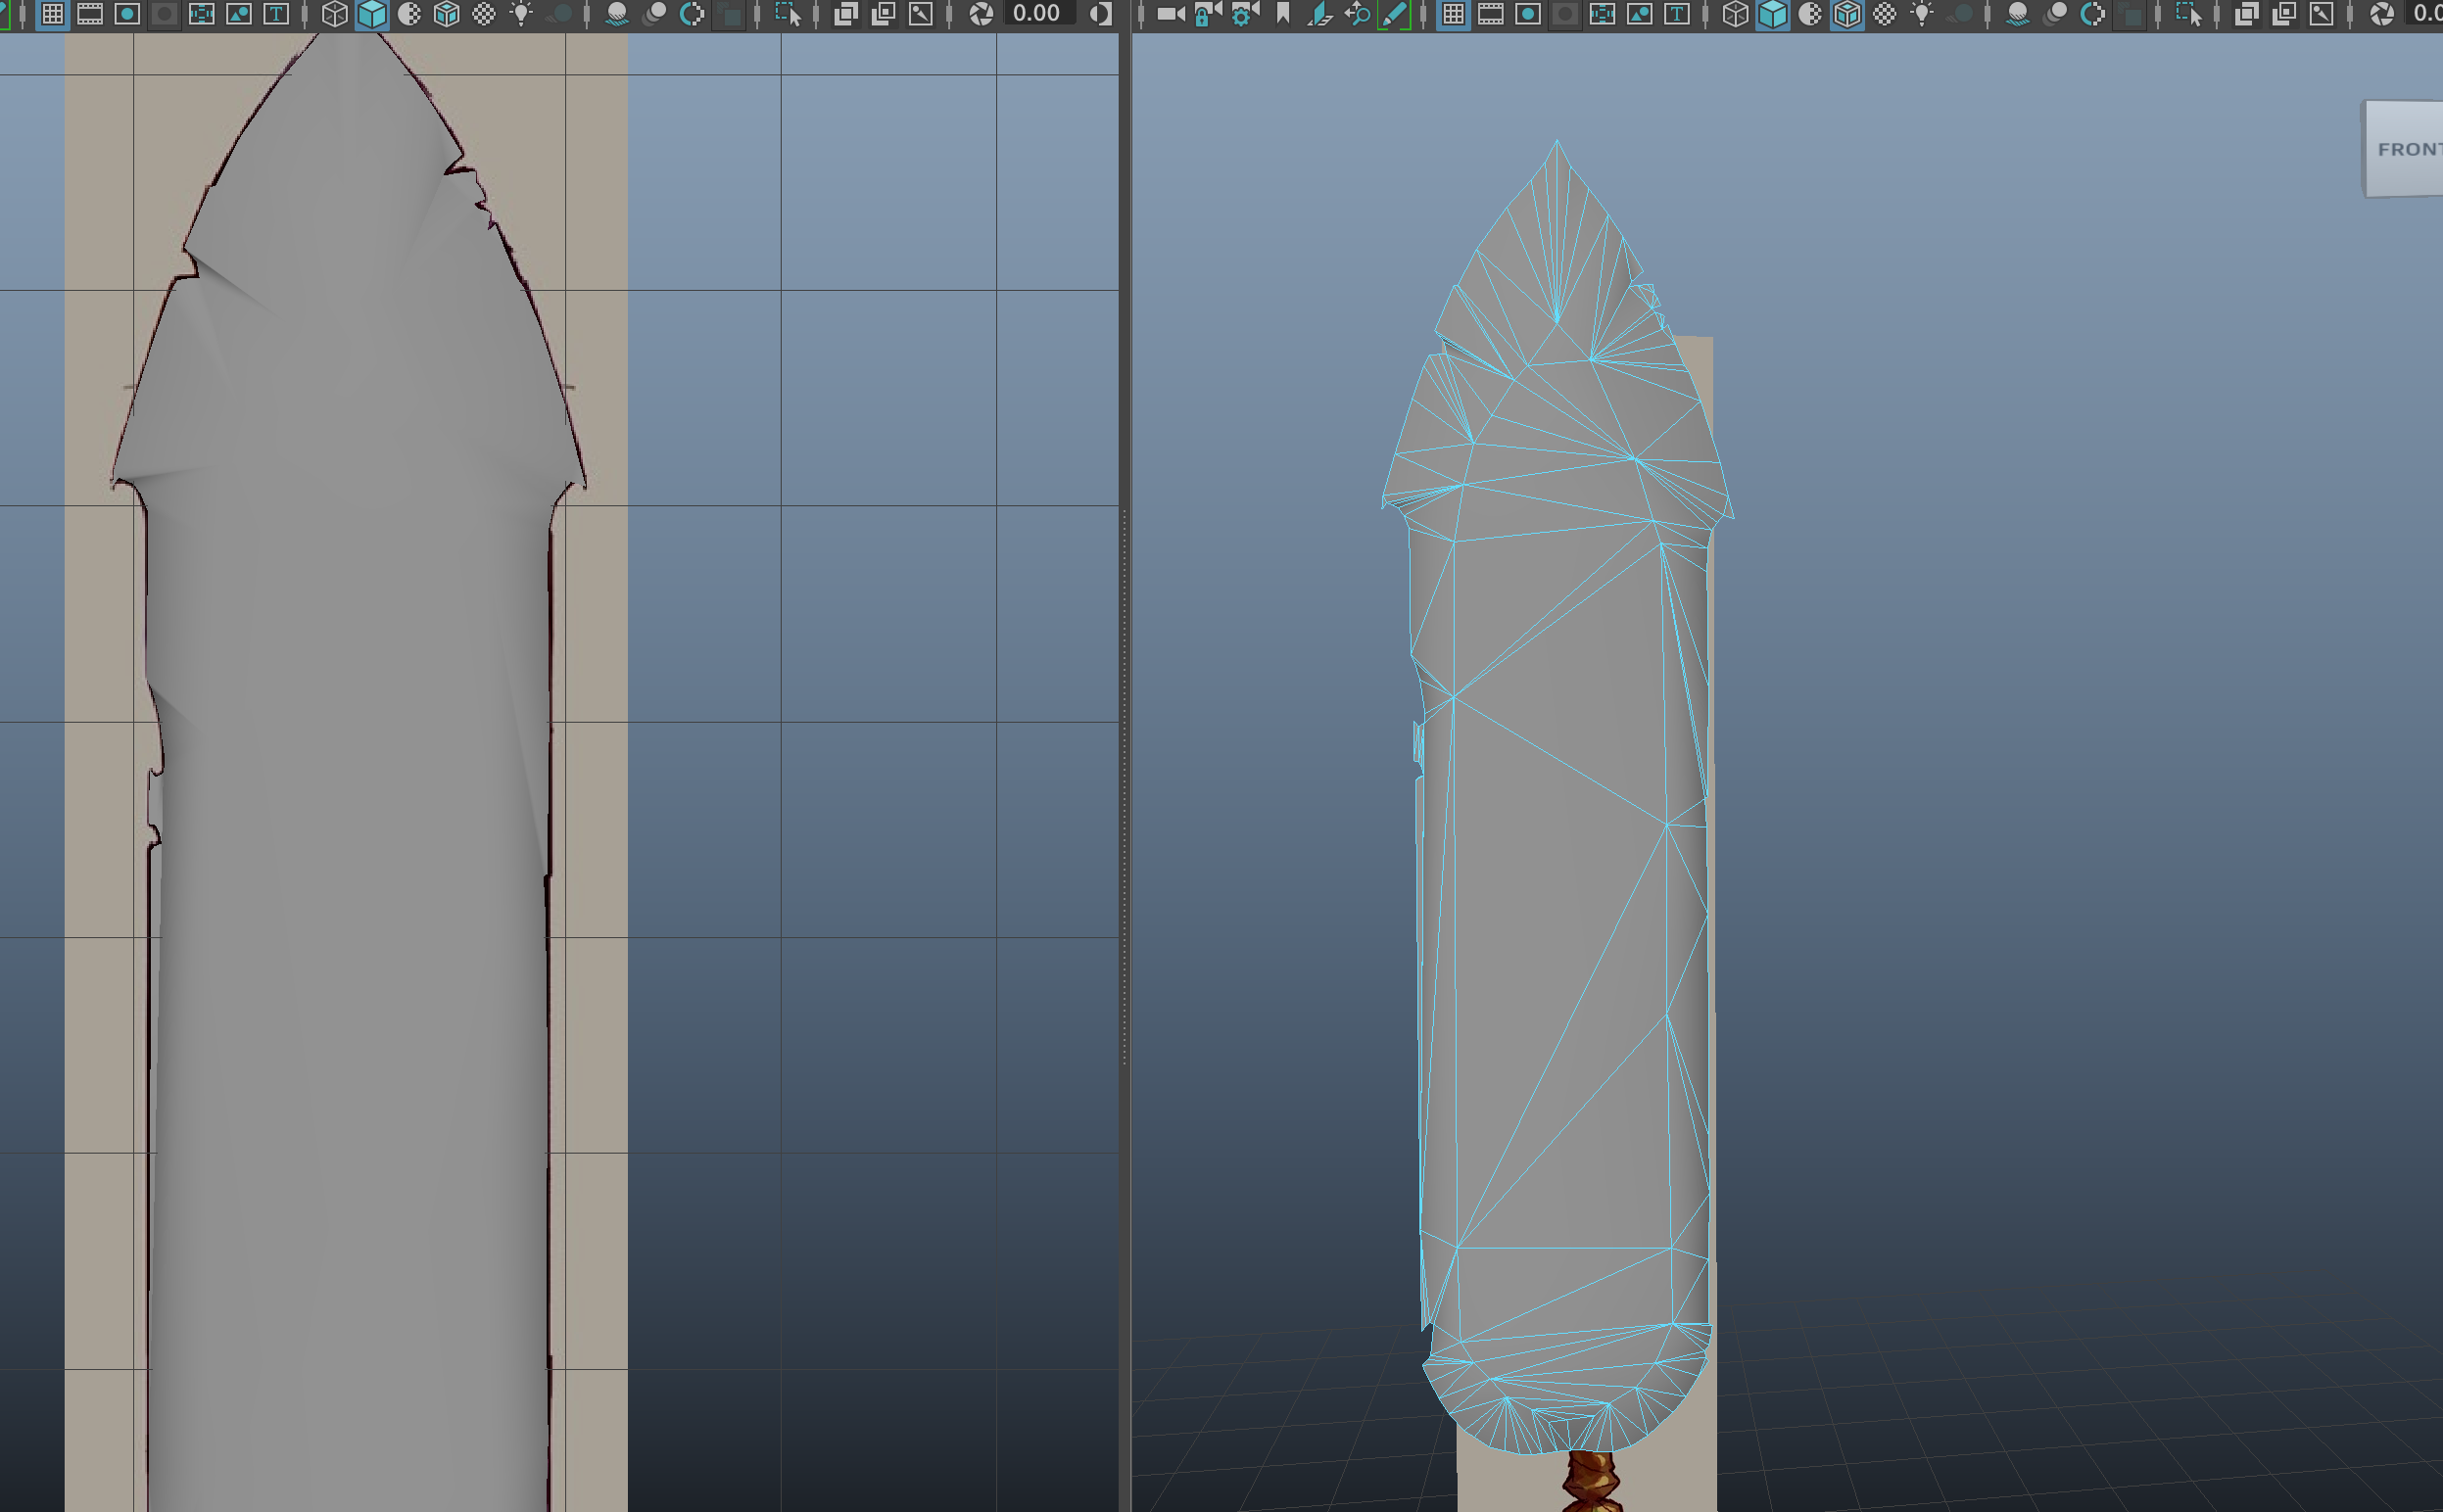Open Camera Attributes with the gear-camera icon
The image size is (2443, 1512).
click(x=1244, y=14)
